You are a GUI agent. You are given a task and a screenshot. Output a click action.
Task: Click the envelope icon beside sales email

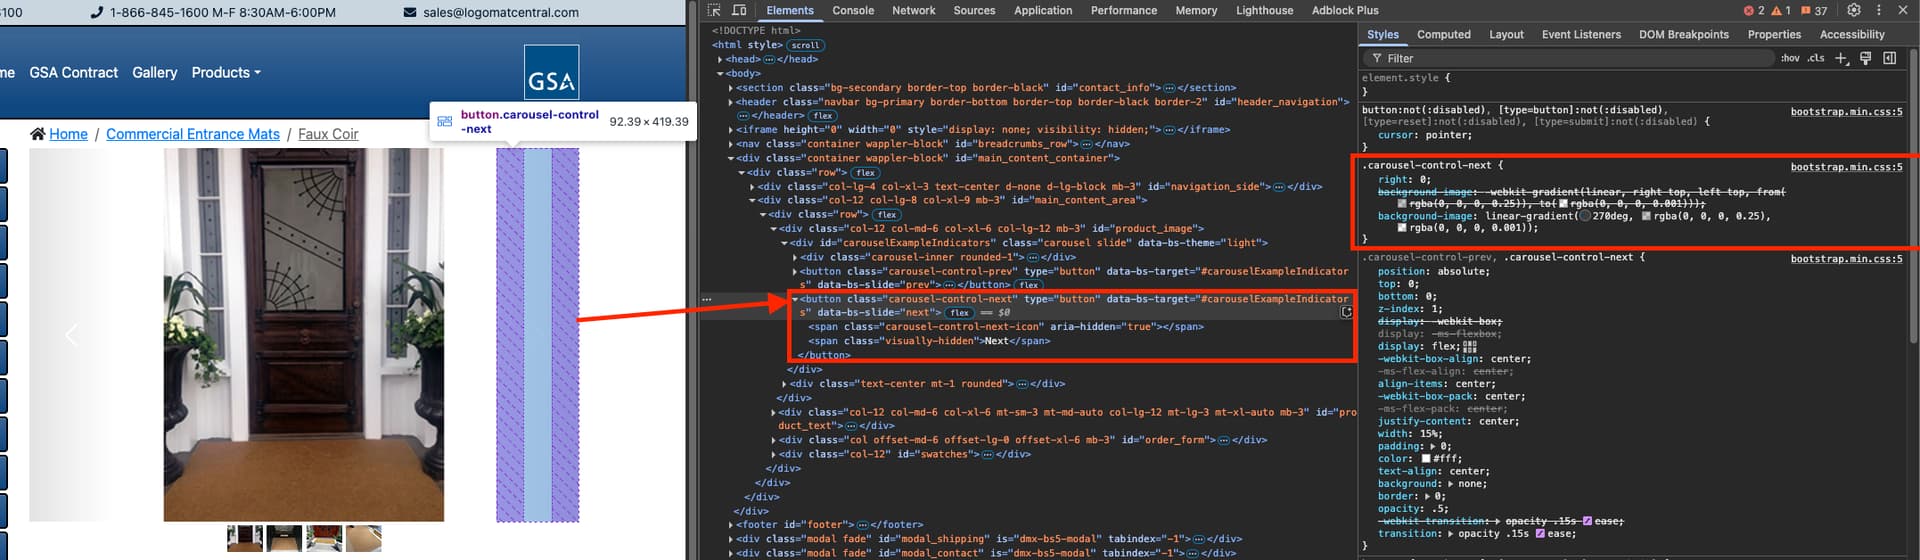[410, 12]
